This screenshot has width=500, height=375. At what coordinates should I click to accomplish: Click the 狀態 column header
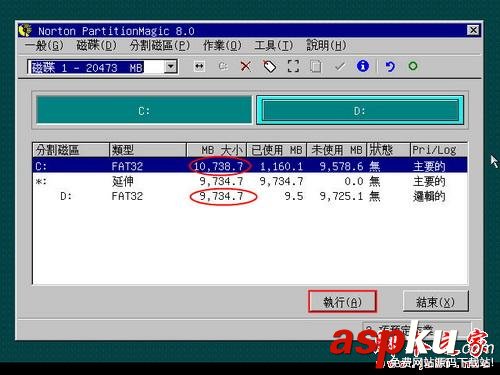[x=388, y=150]
